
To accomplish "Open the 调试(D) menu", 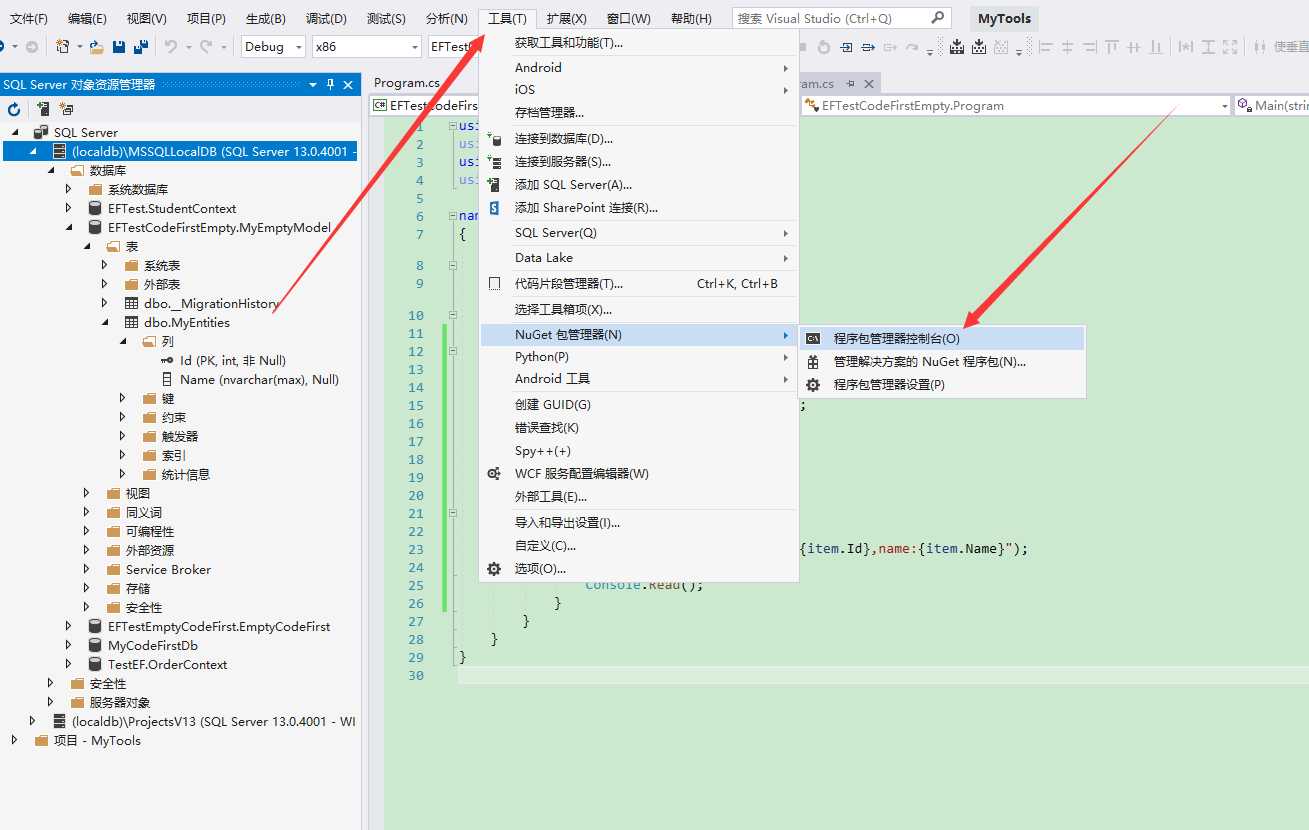I will tap(326, 19).
